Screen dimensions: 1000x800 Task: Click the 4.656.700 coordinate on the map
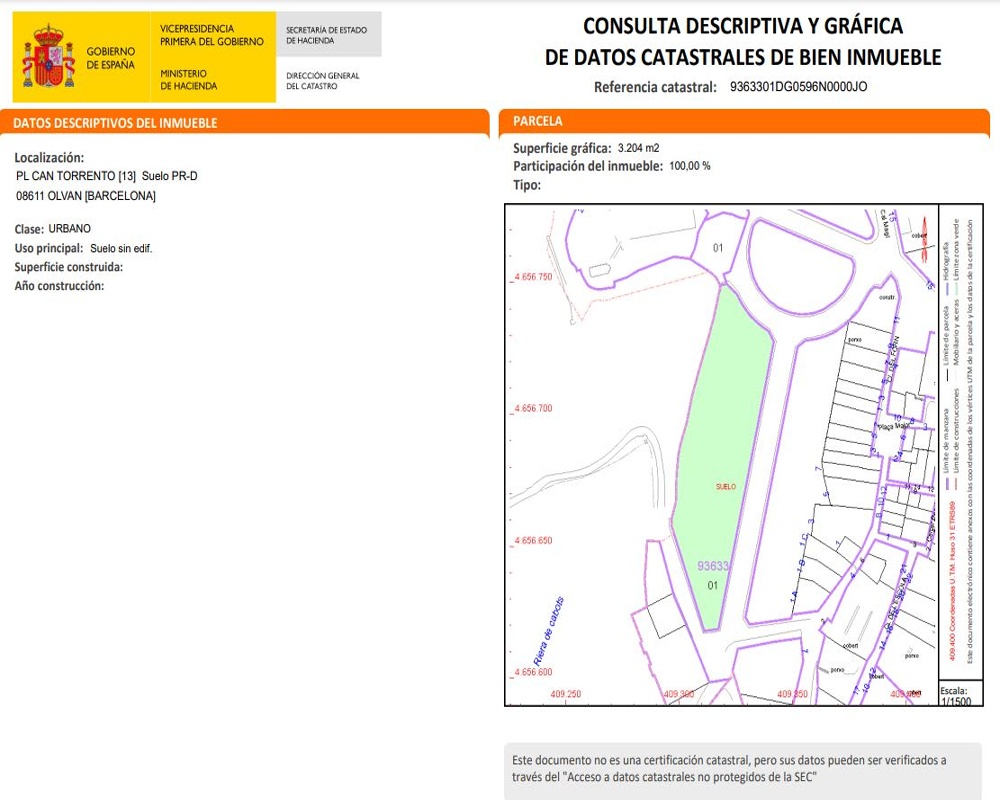[533, 408]
